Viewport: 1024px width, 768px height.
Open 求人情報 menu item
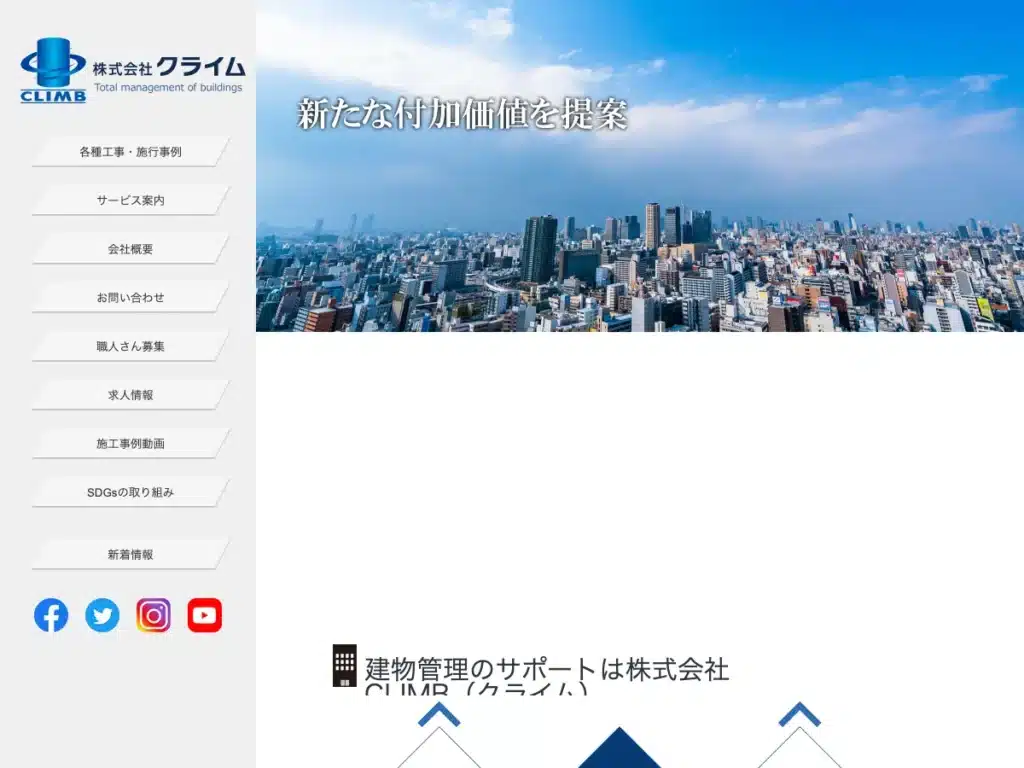click(x=131, y=395)
